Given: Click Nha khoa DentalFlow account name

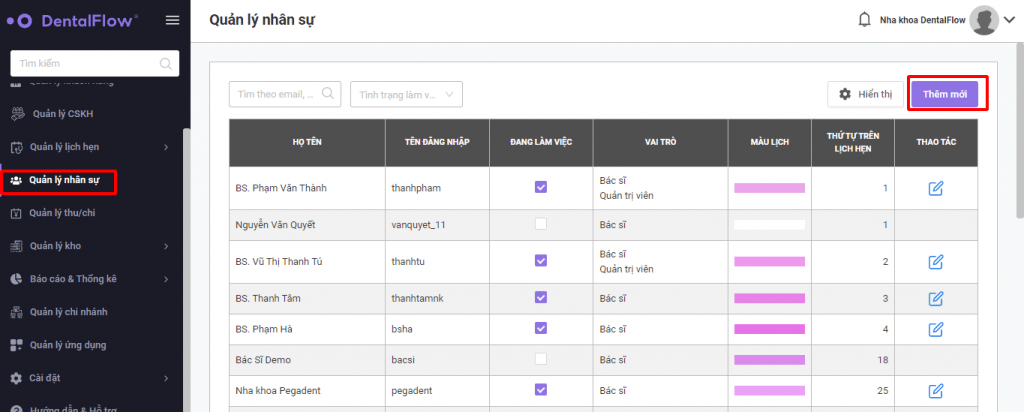Looking at the screenshot, I should [922, 21].
